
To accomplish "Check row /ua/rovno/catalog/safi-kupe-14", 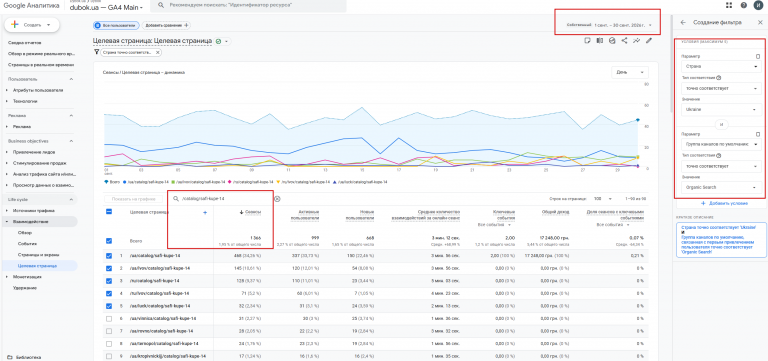I will pyautogui.click(x=109, y=331).
